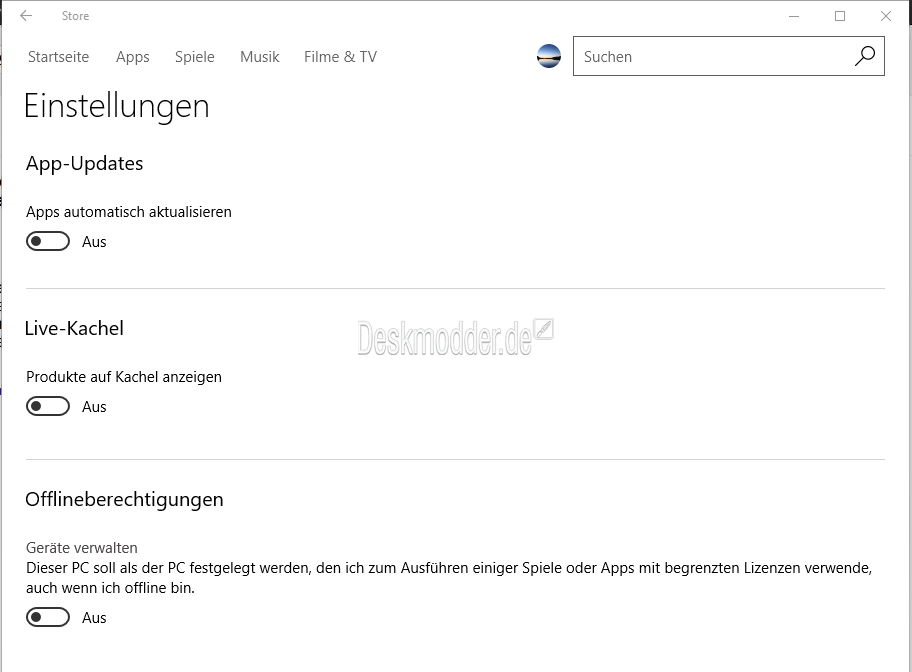Toggle the Offlineberechtigungen device switch
The image size is (912, 672).
(x=48, y=617)
